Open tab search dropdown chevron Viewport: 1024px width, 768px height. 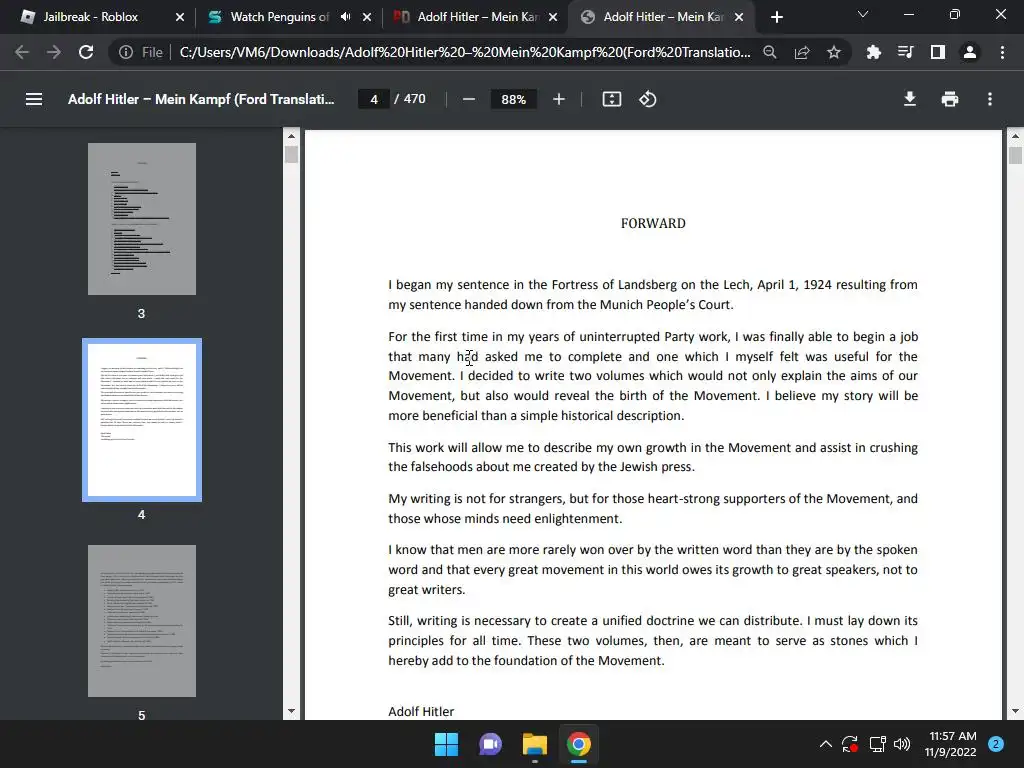863,14
